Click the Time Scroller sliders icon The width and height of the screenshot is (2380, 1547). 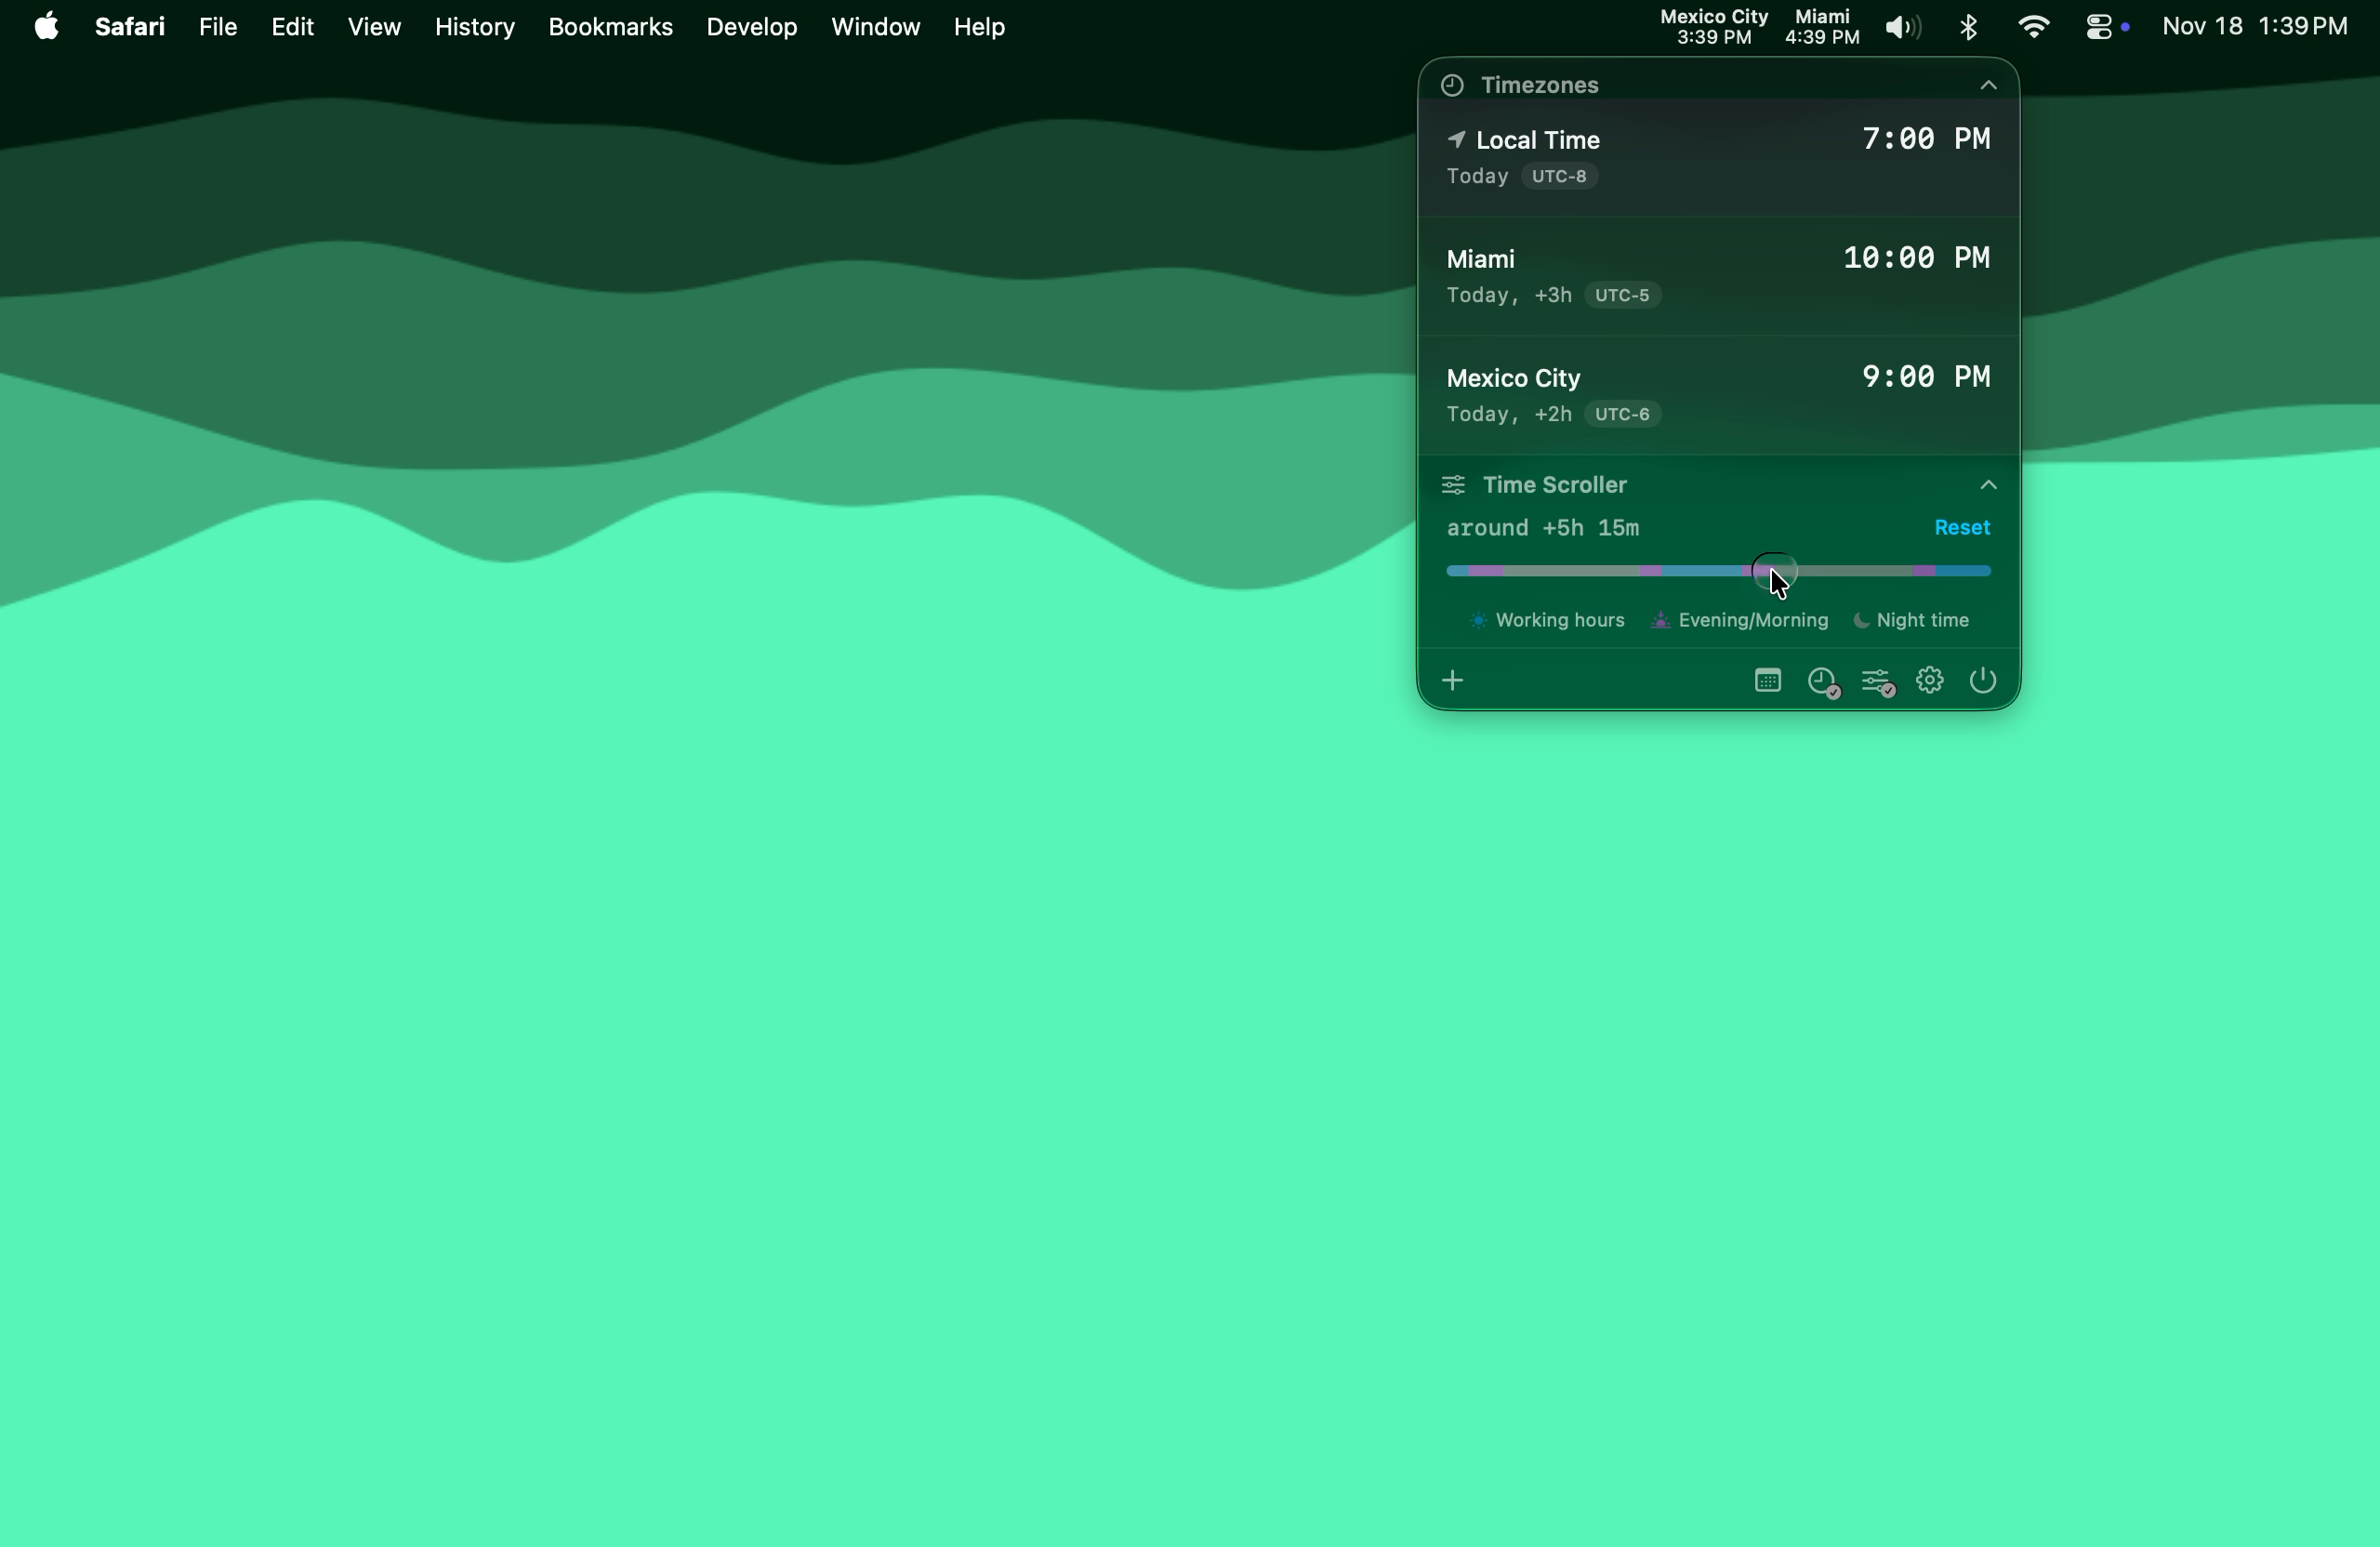click(x=1454, y=485)
